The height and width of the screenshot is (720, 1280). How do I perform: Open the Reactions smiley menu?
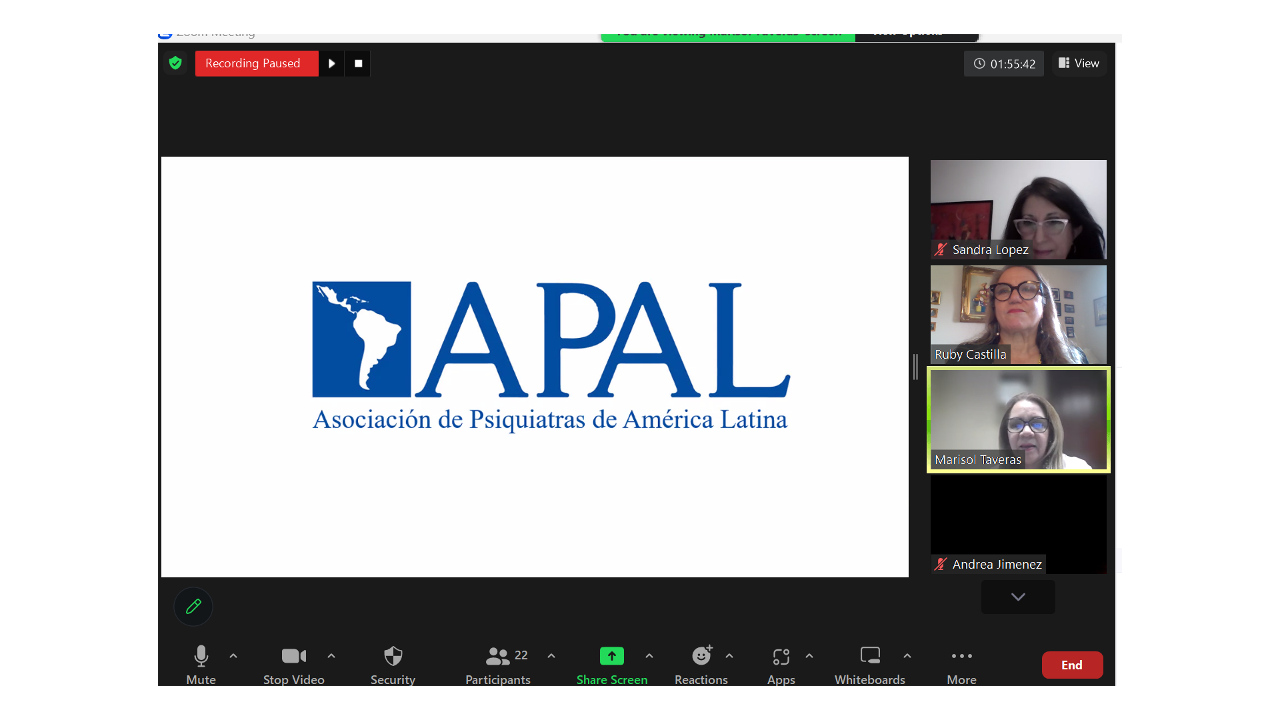[x=701, y=665]
